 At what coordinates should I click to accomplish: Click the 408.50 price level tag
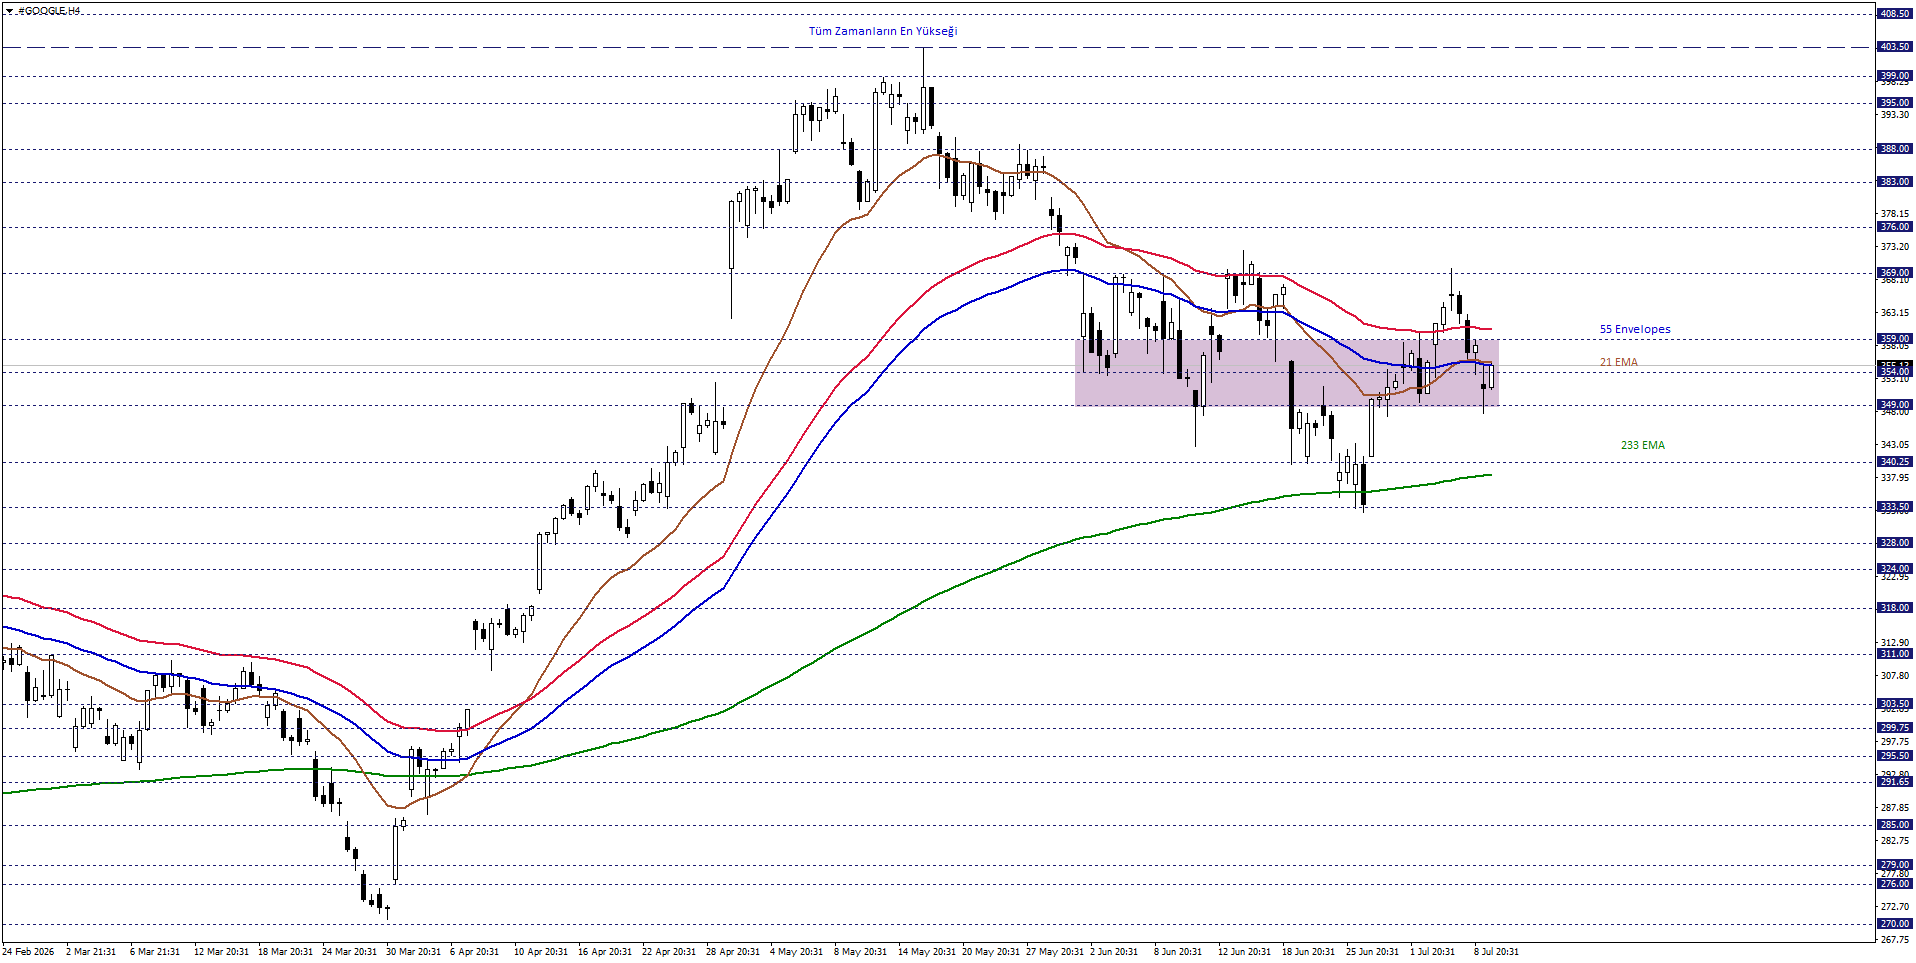tap(1895, 14)
